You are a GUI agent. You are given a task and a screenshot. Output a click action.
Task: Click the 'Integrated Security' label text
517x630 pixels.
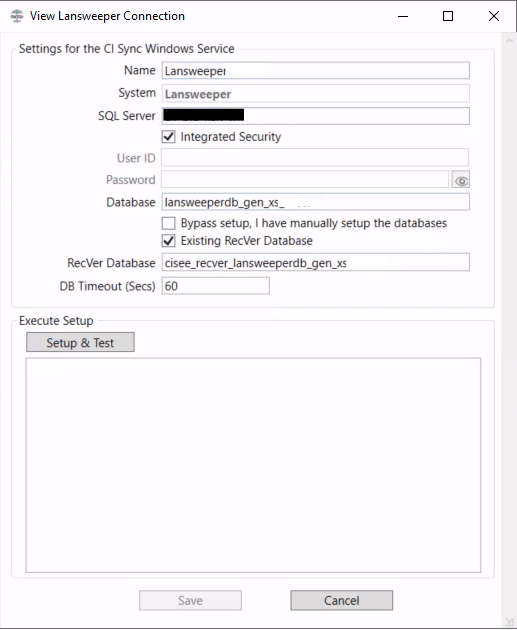coord(231,137)
